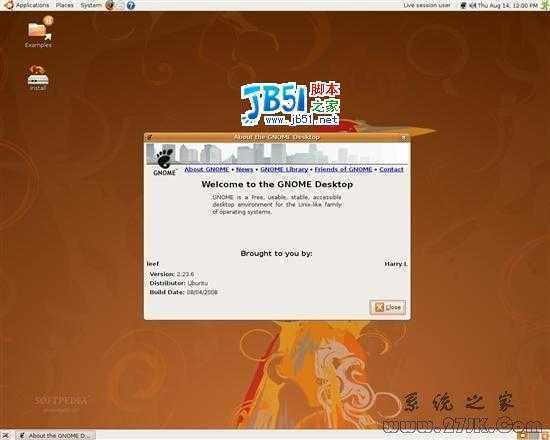Open the Install icon on the desktop

tap(38, 78)
